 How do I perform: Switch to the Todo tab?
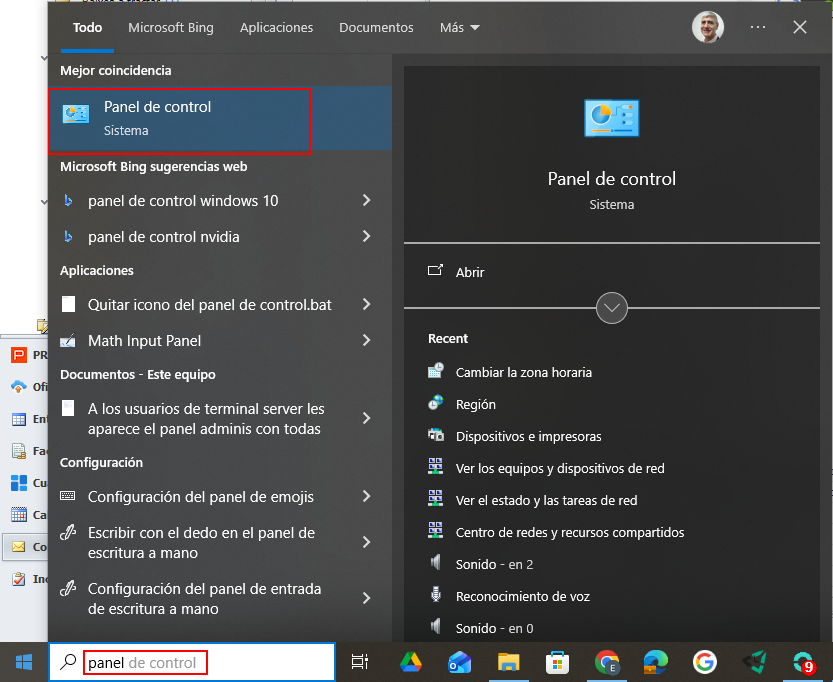[87, 28]
